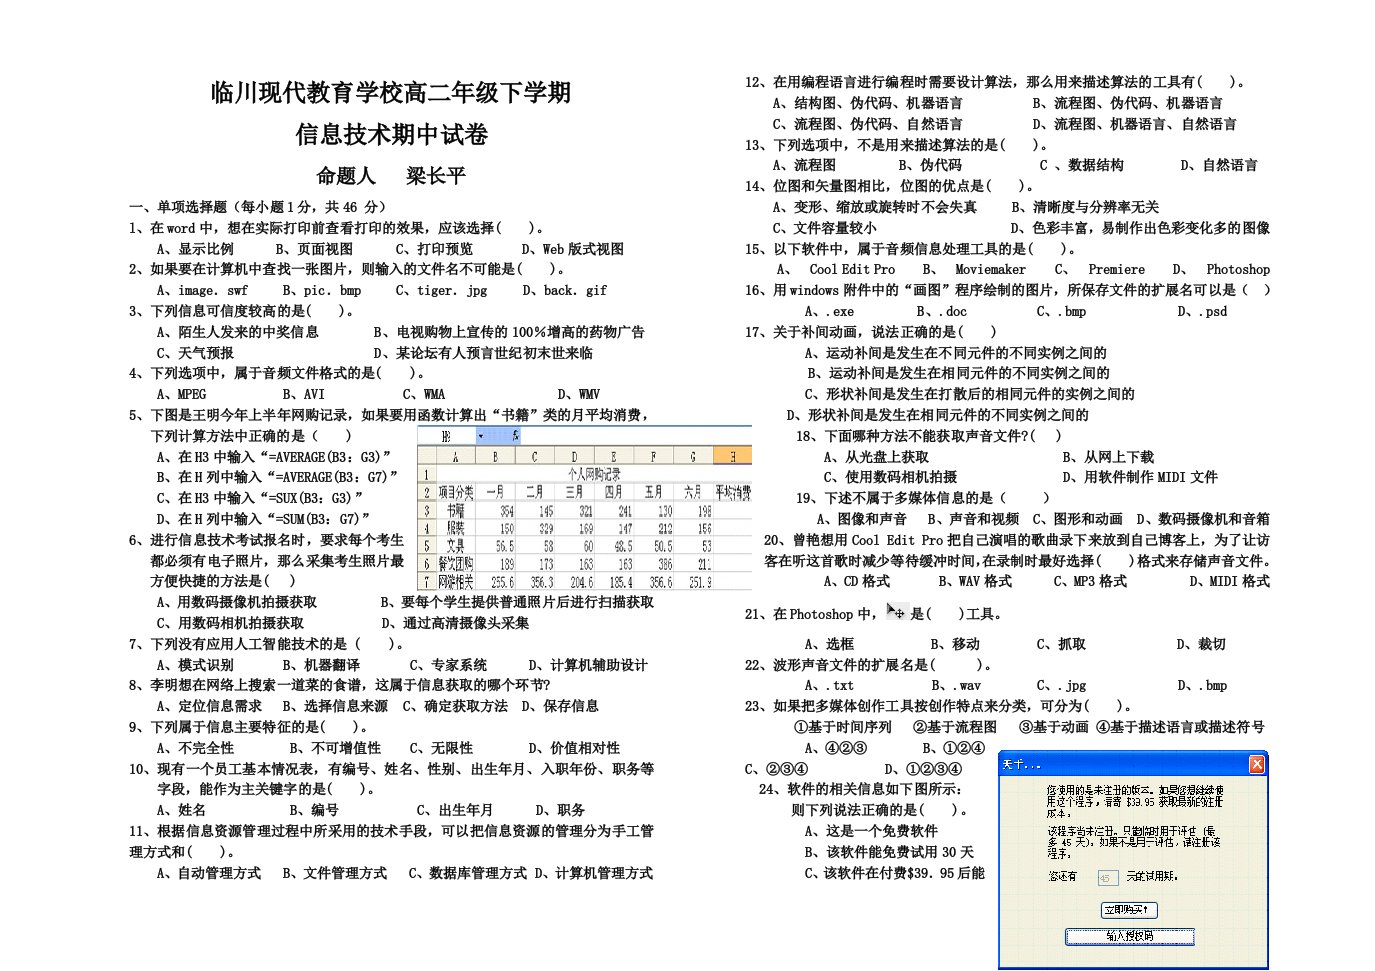Image resolution: width=1375 pixels, height=971 pixels.
Task: Click the 项目分类 header cell
Action: [x=456, y=492]
